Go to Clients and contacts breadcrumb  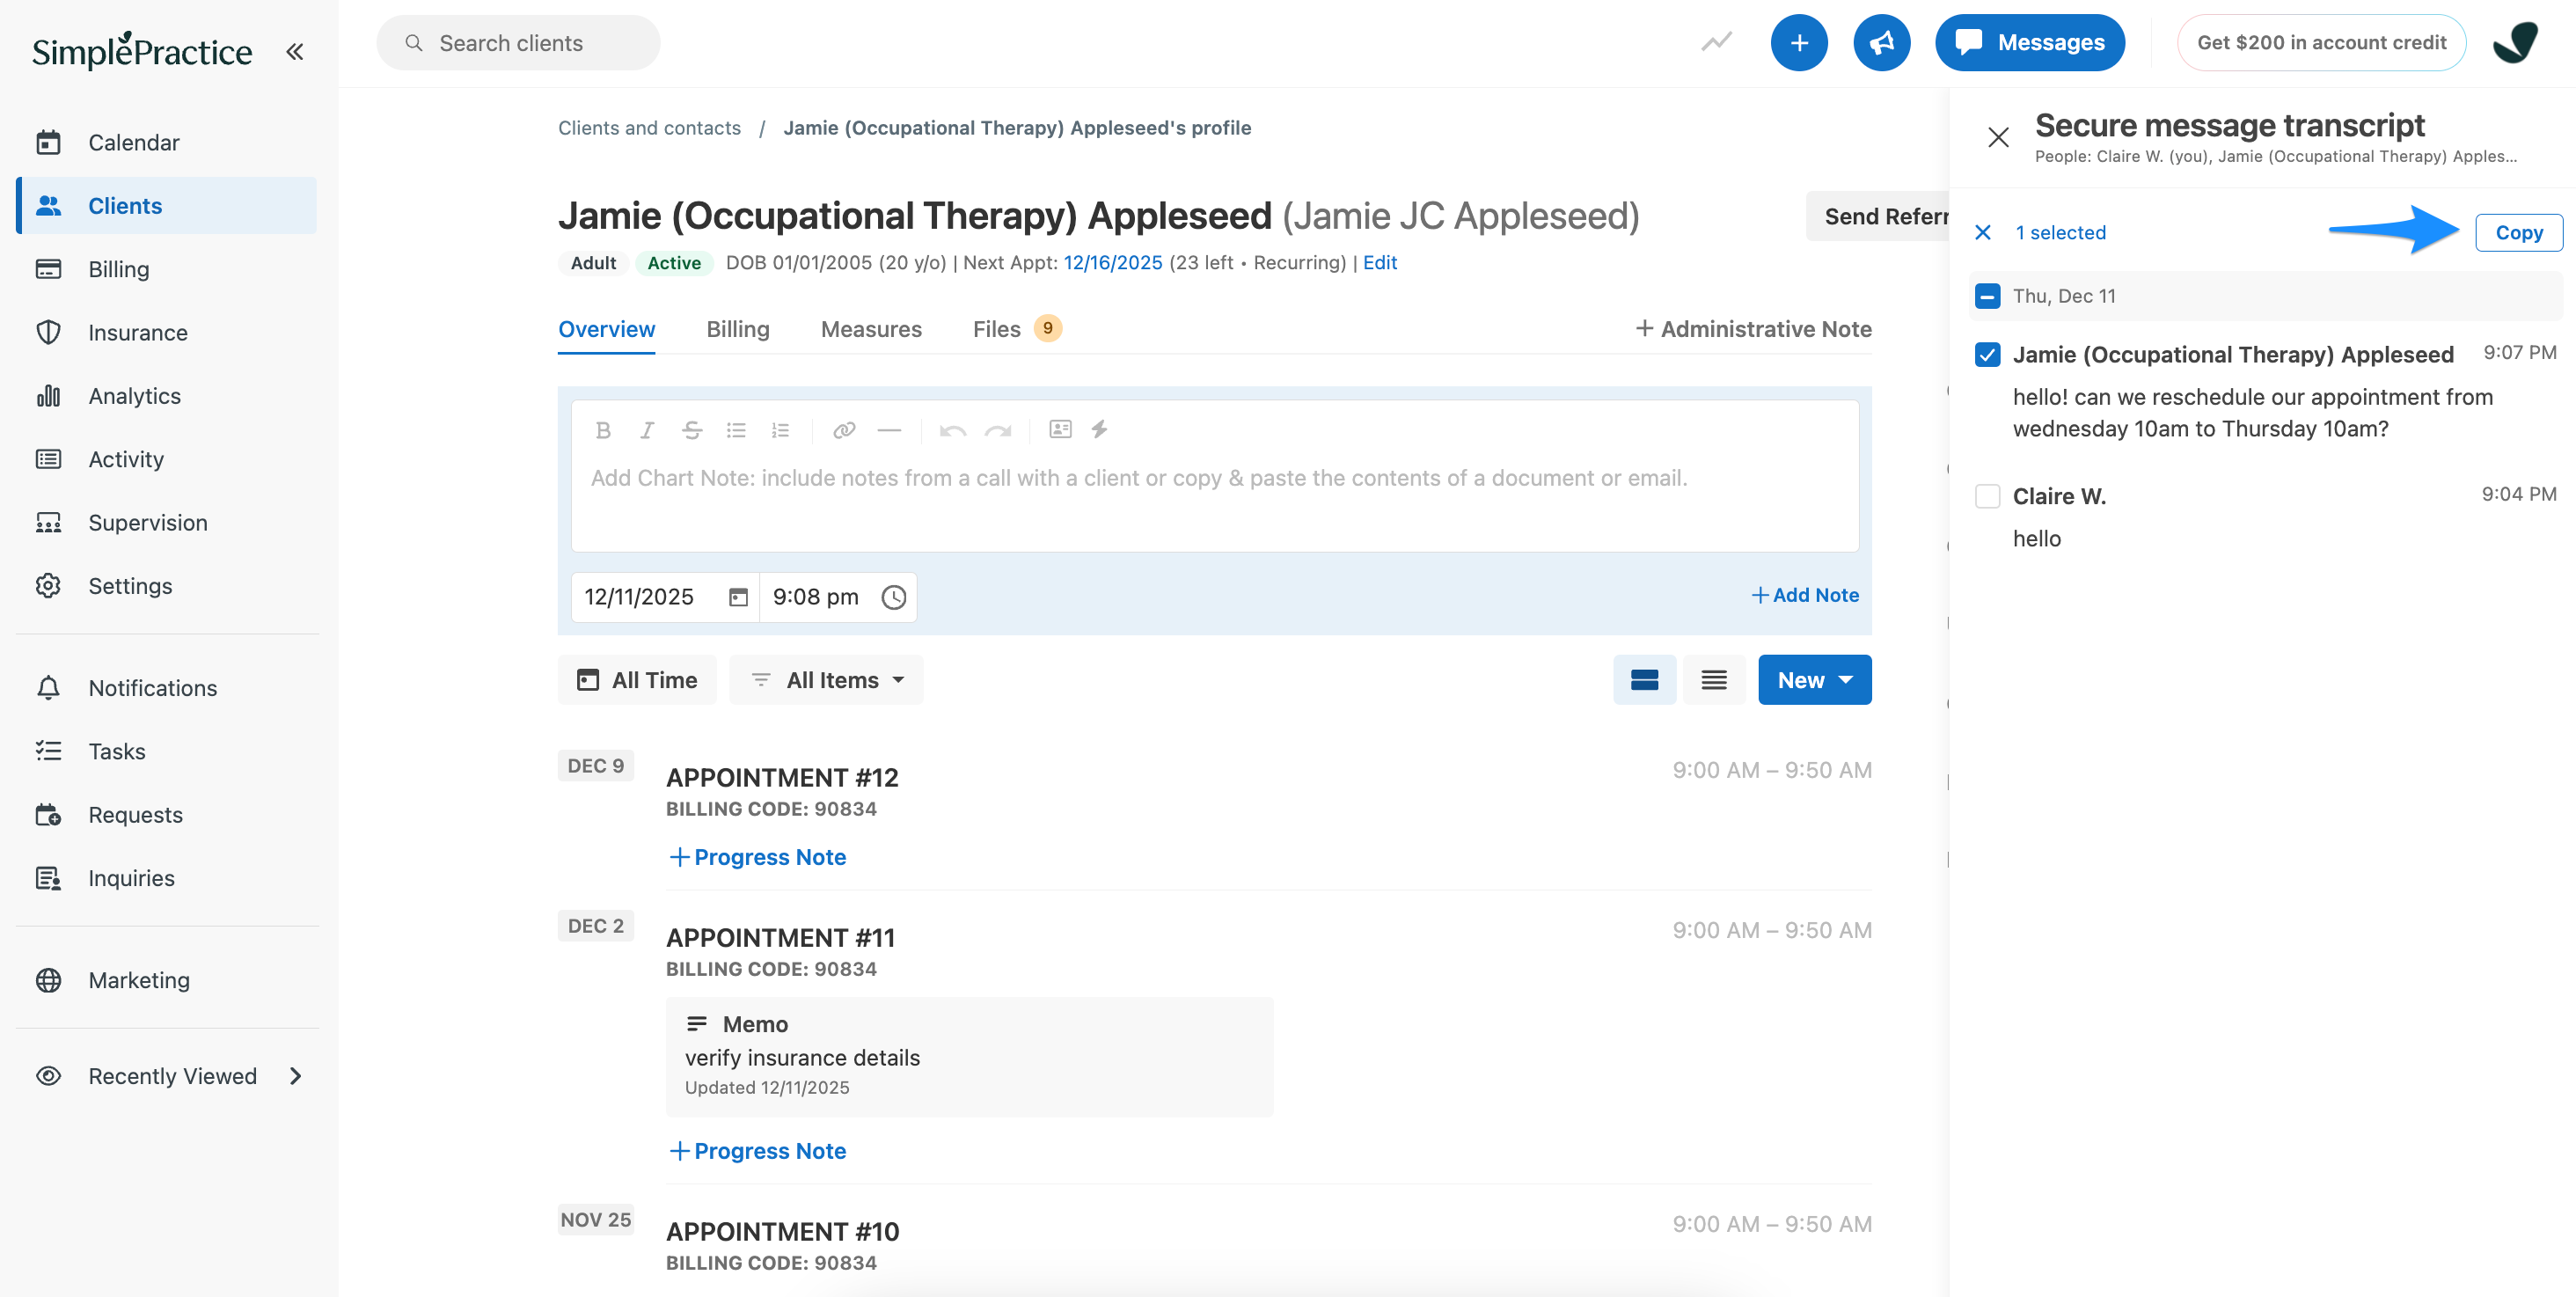649,128
